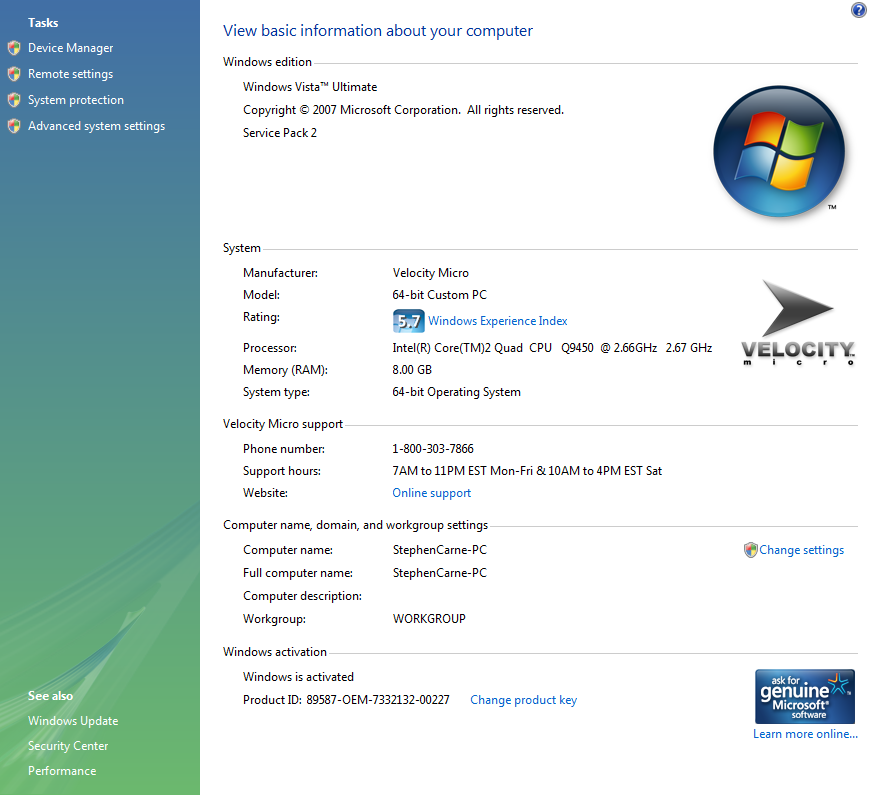Click the See also heading
The width and height of the screenshot is (869, 795).
click(x=50, y=696)
